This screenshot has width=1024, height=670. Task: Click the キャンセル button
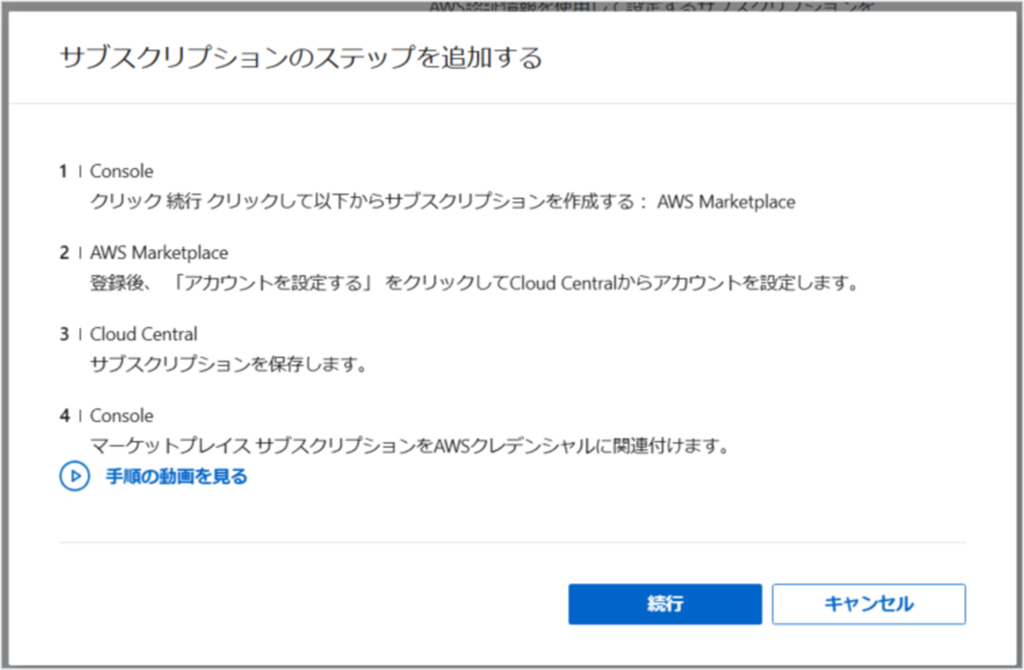tap(869, 604)
